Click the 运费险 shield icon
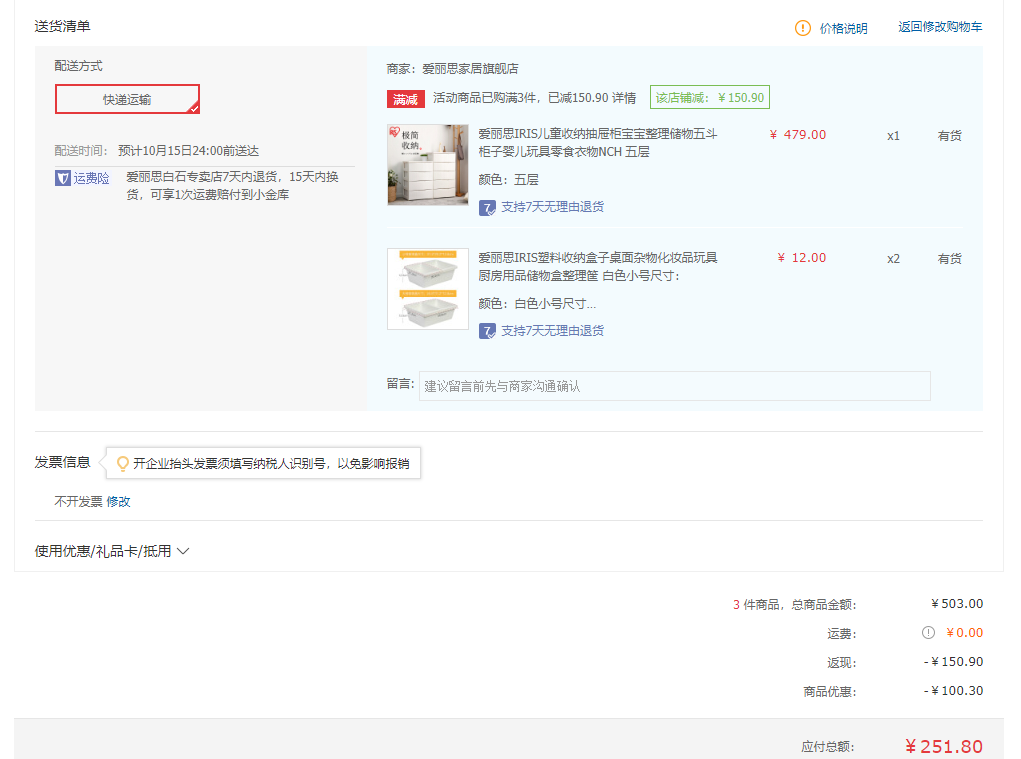 coord(63,178)
